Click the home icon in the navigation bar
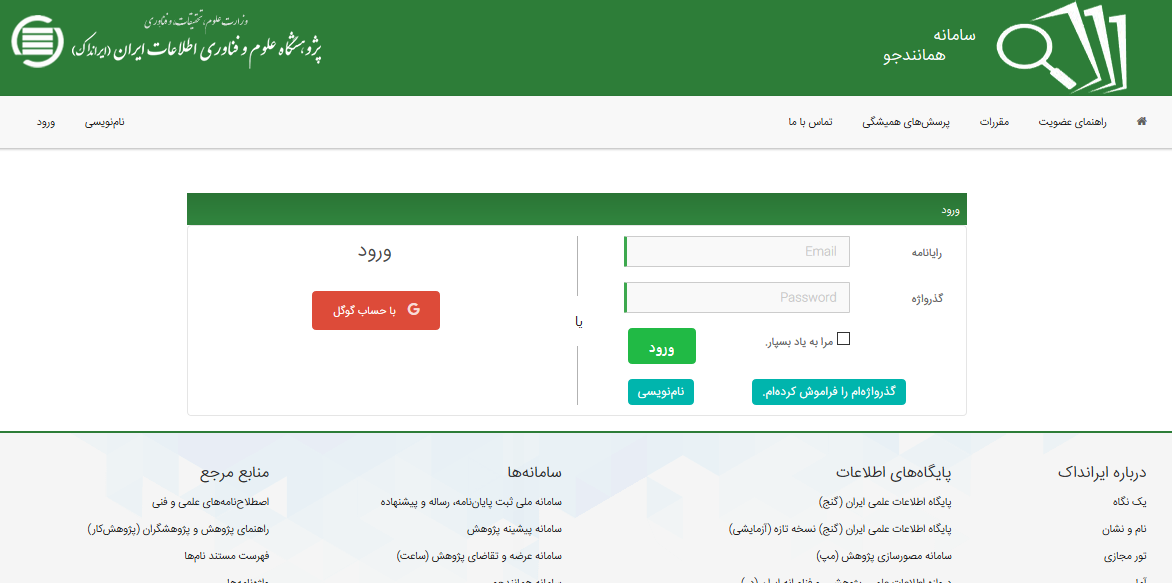This screenshot has width=1172, height=583. [x=1141, y=122]
